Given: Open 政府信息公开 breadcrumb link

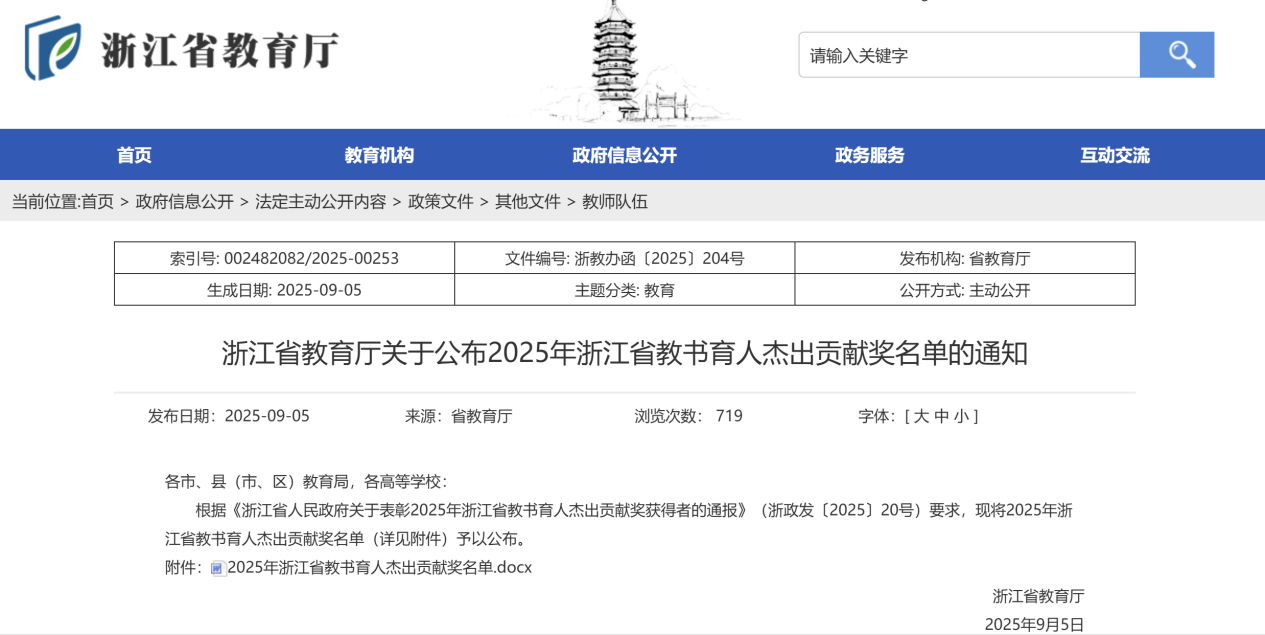Looking at the screenshot, I should click(185, 201).
